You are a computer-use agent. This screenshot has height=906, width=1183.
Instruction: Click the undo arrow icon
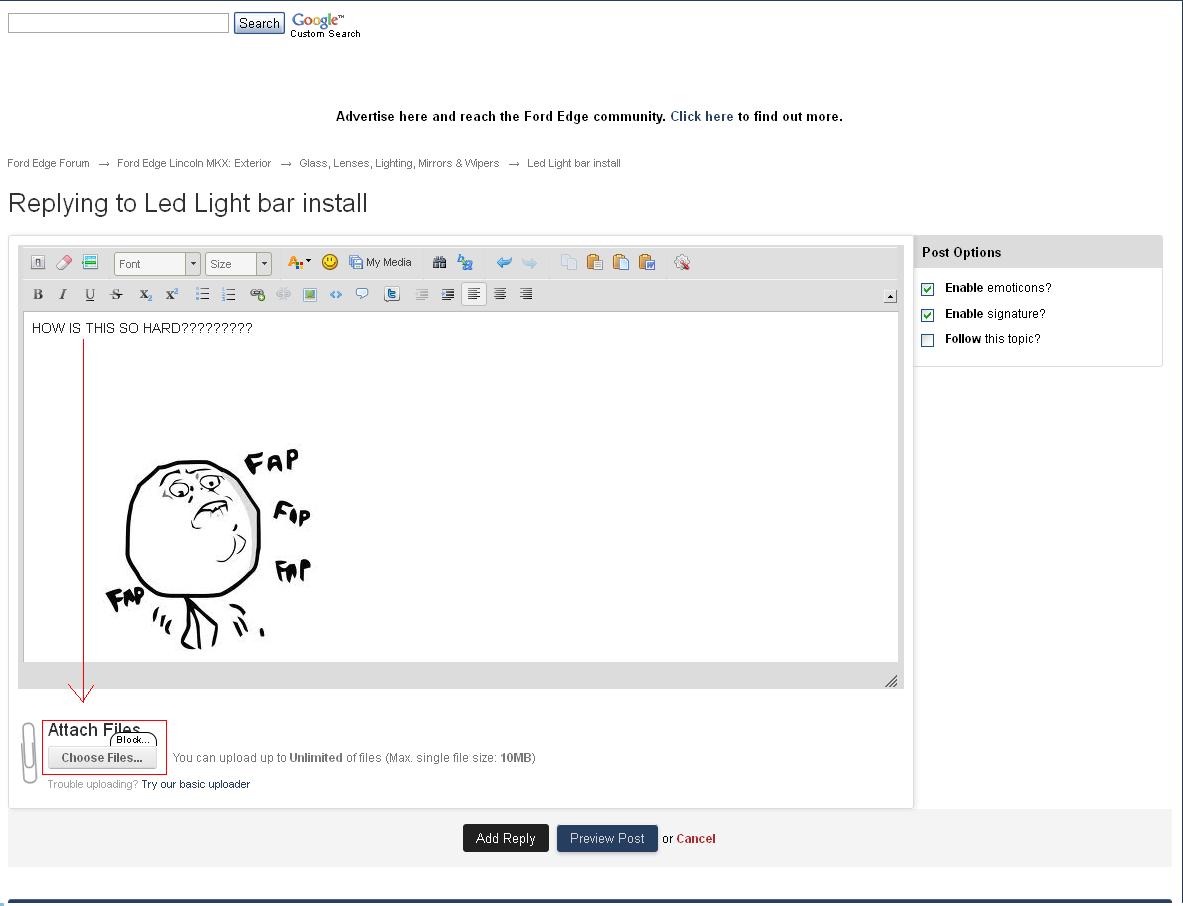[504, 263]
